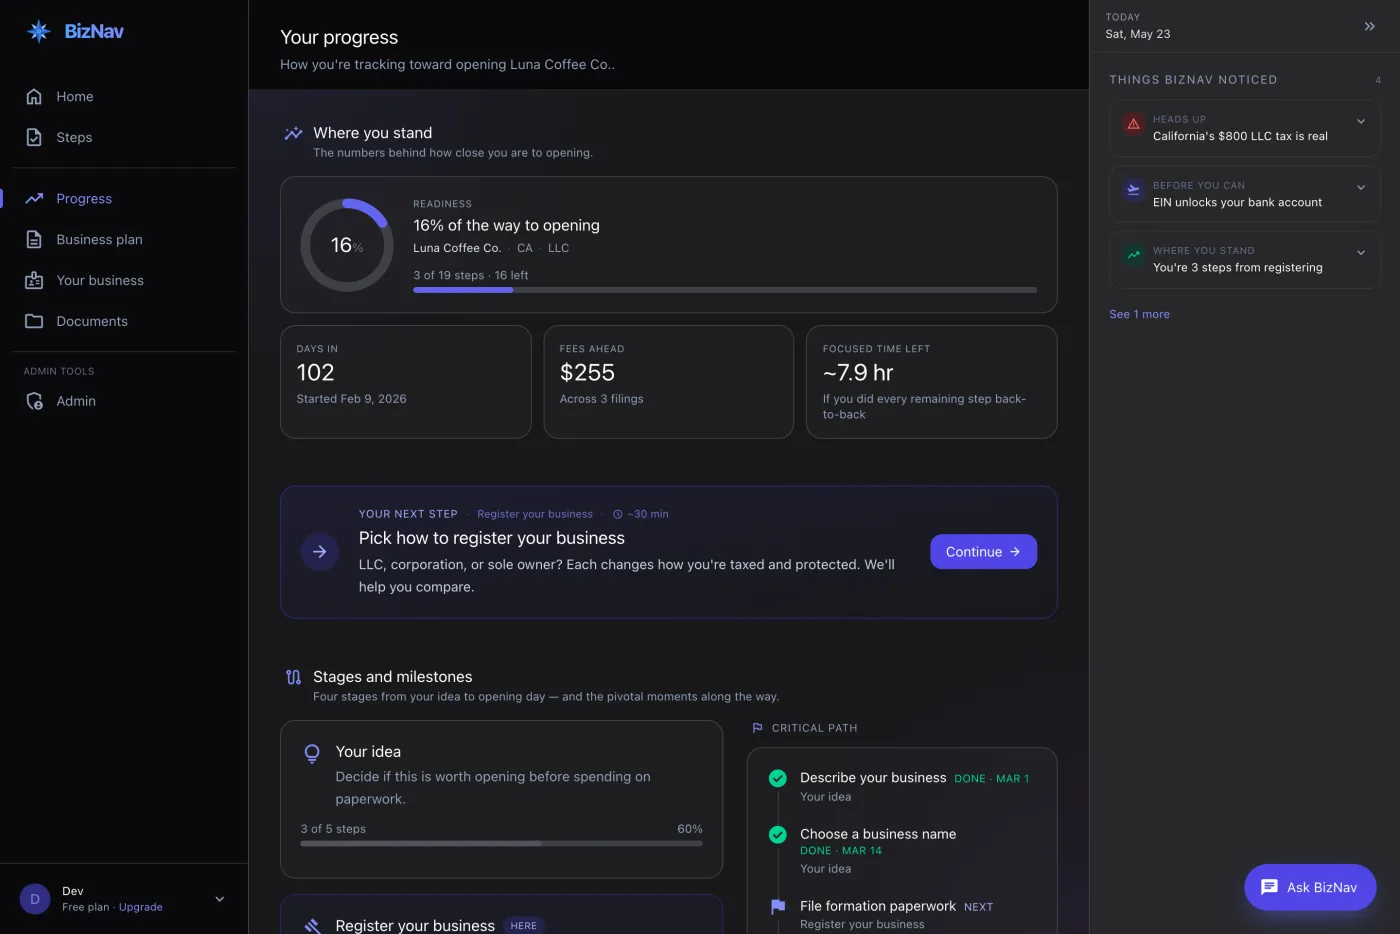This screenshot has height=934, width=1400.
Task: Click the lightbulb icon on Your idea card
Action: (x=312, y=753)
